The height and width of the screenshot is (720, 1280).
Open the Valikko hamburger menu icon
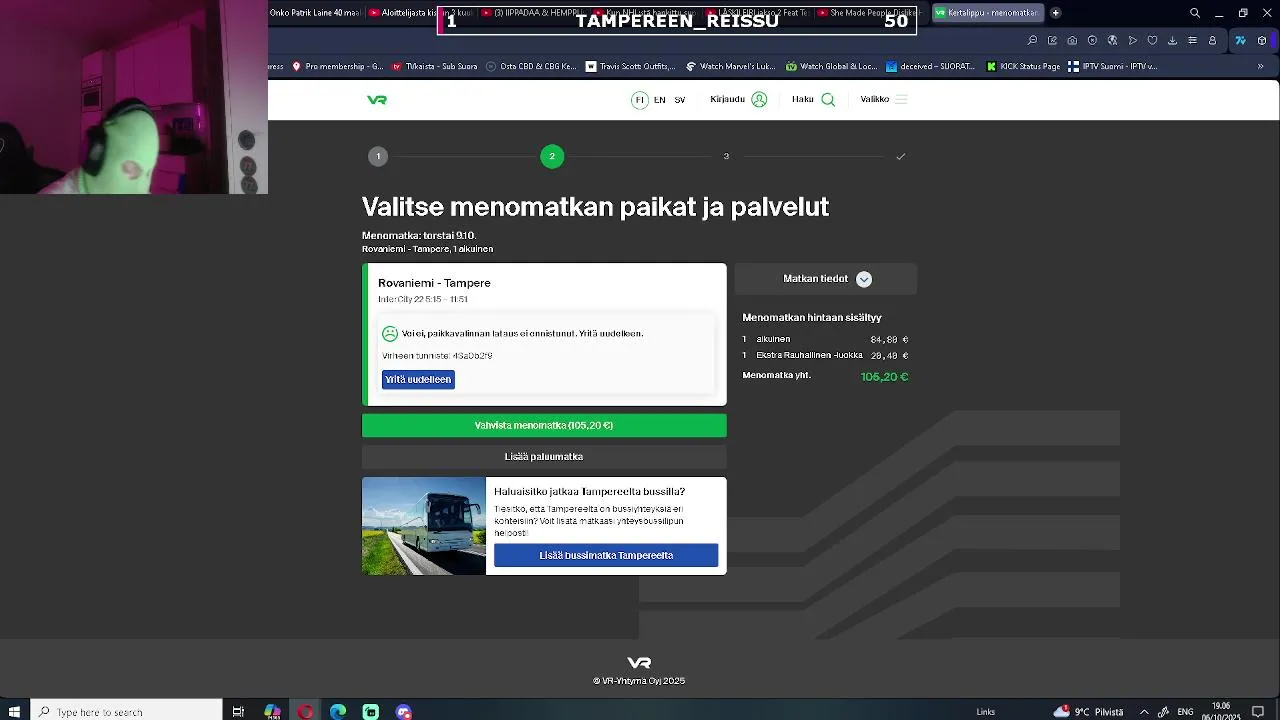tap(901, 100)
